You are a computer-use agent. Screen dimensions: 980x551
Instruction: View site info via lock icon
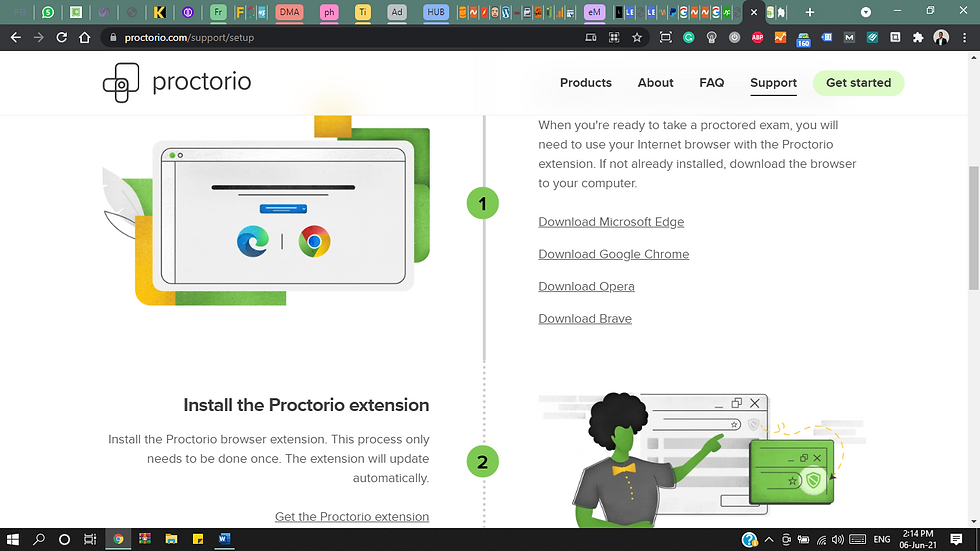click(113, 37)
